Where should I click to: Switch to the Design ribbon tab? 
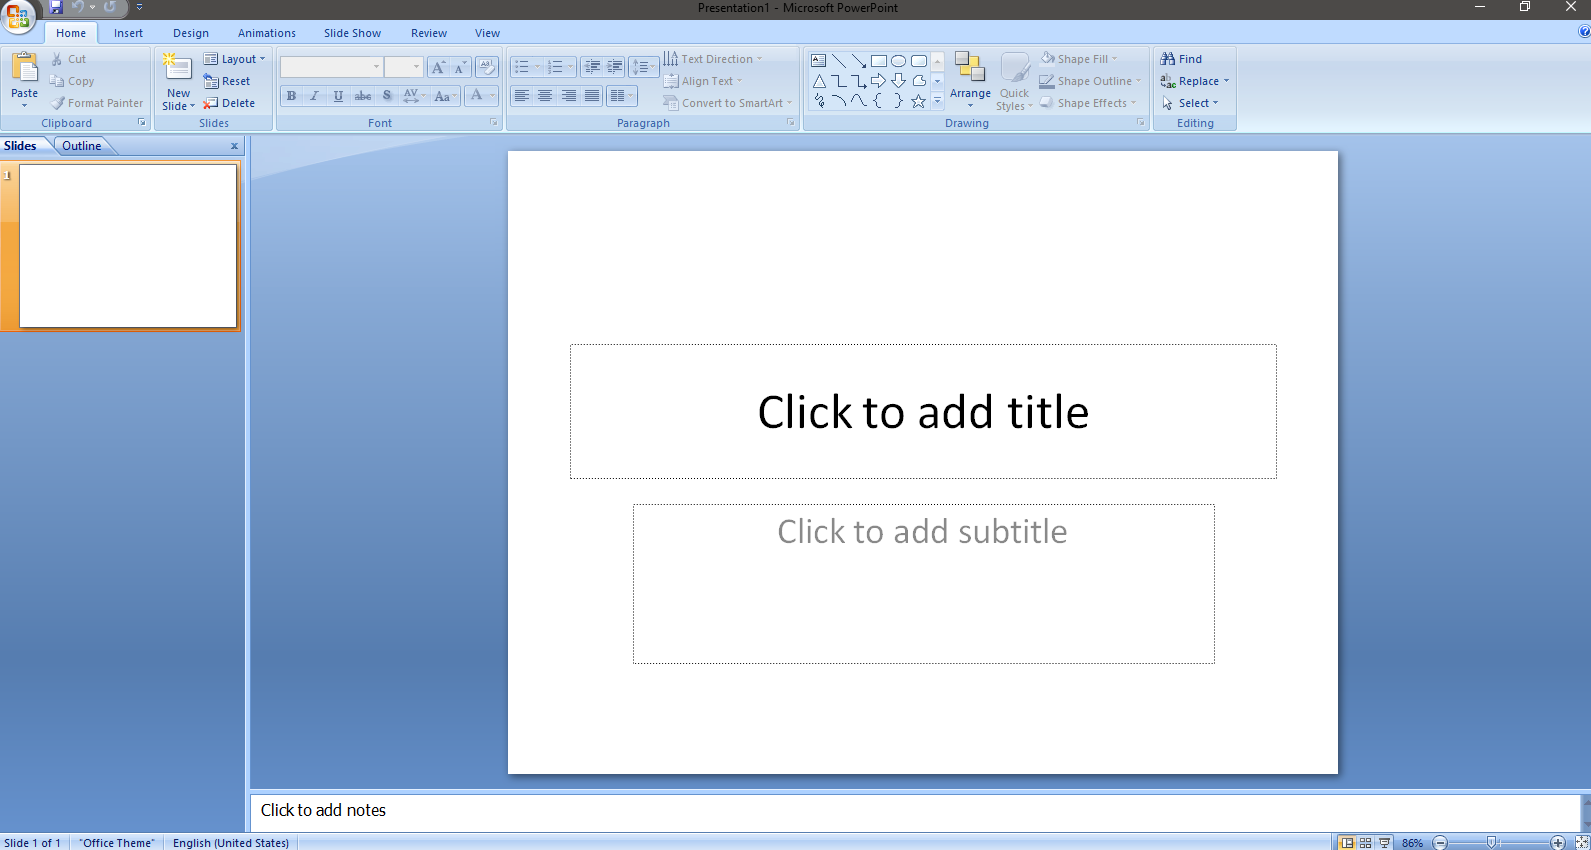[x=191, y=33]
